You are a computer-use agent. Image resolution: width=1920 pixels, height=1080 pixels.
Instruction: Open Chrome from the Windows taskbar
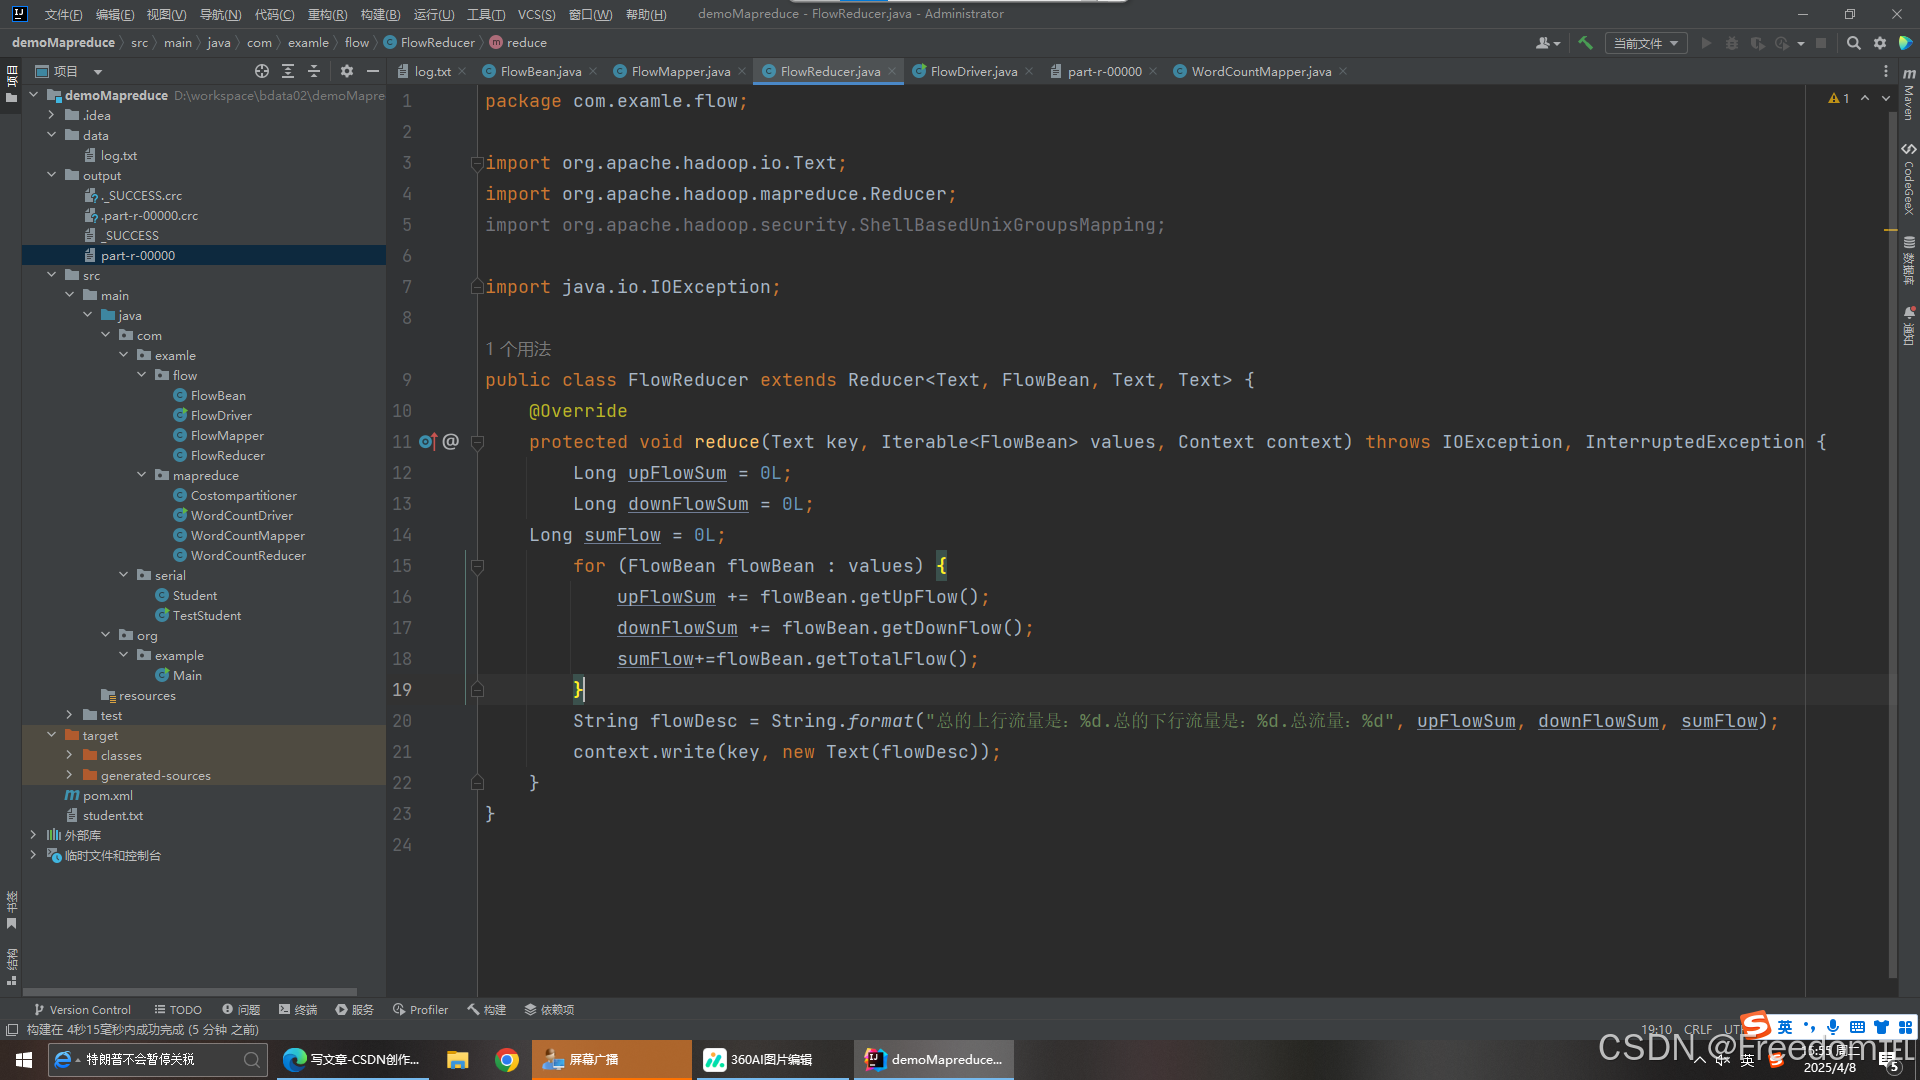pos(507,1060)
